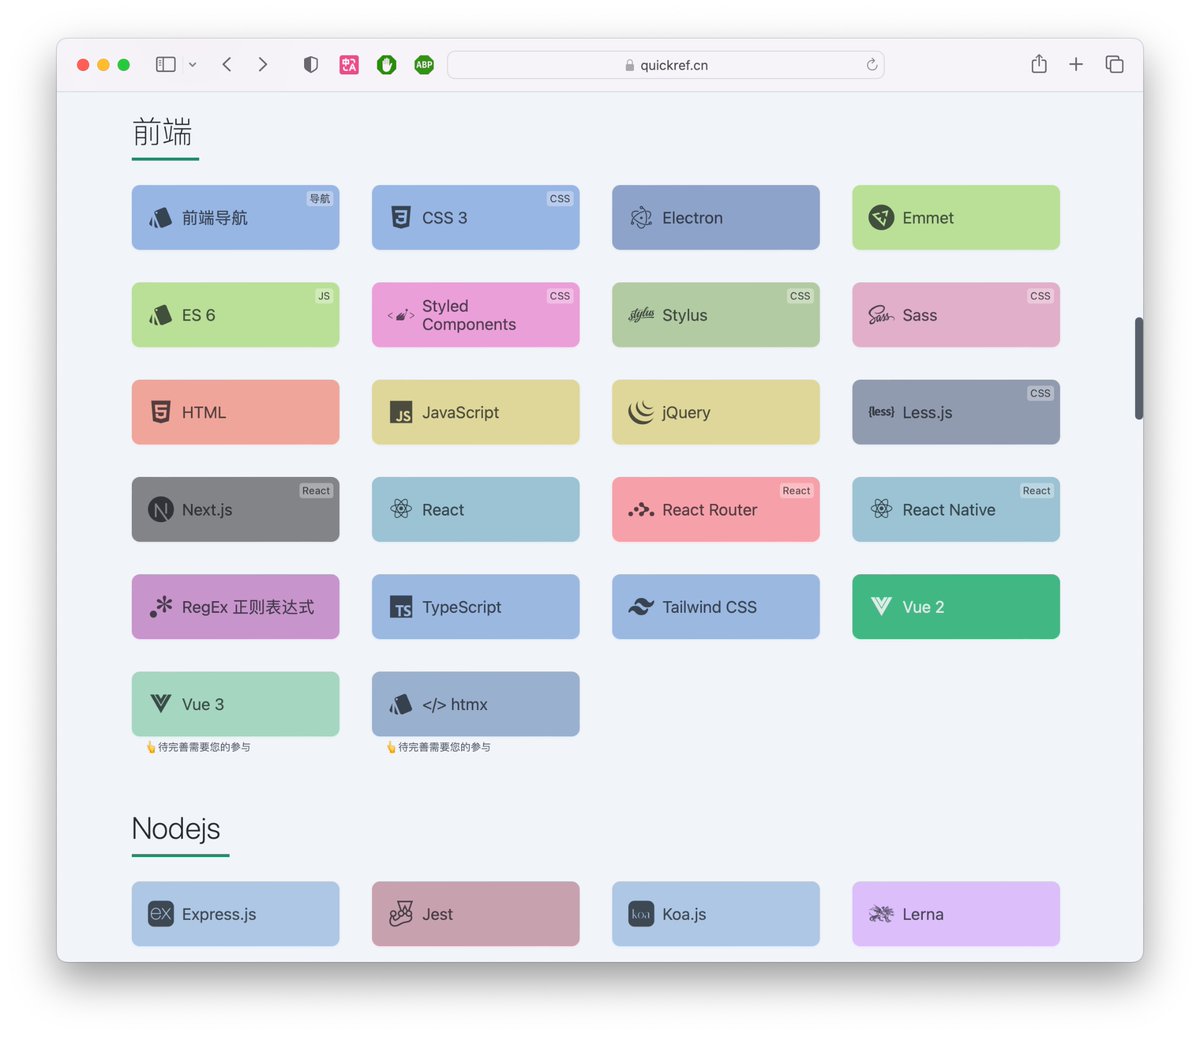Click the HTML5 shield icon

[161, 412]
